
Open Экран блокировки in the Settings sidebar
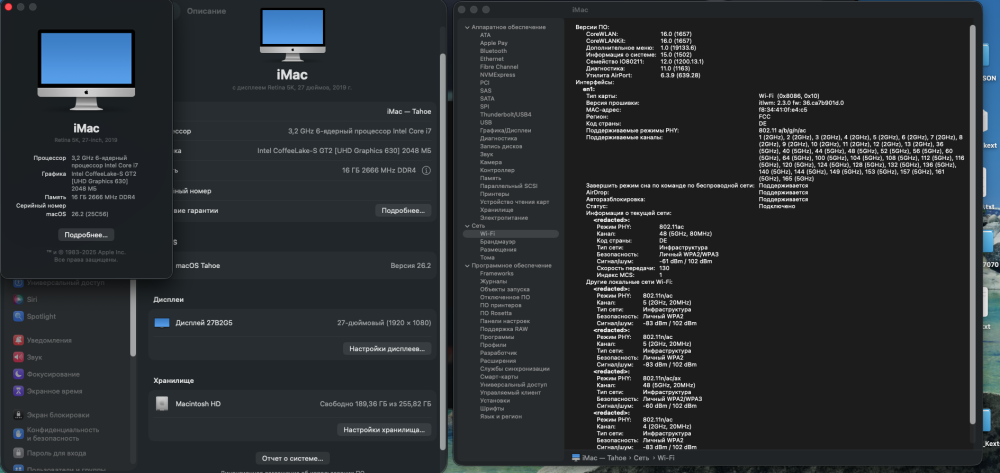point(51,415)
